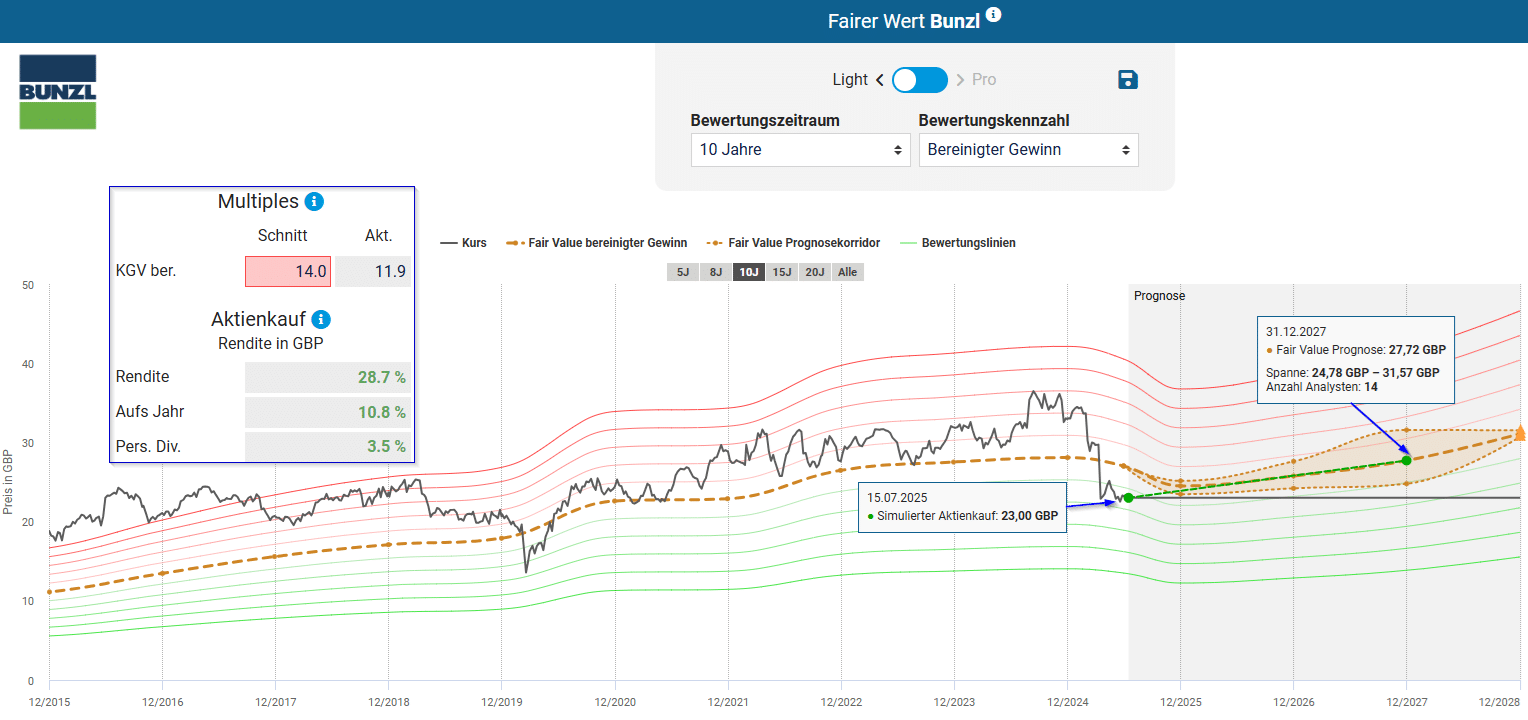The height and width of the screenshot is (720, 1528).
Task: Open the Bewertungszeitraum dropdown
Action: pyautogui.click(x=800, y=150)
